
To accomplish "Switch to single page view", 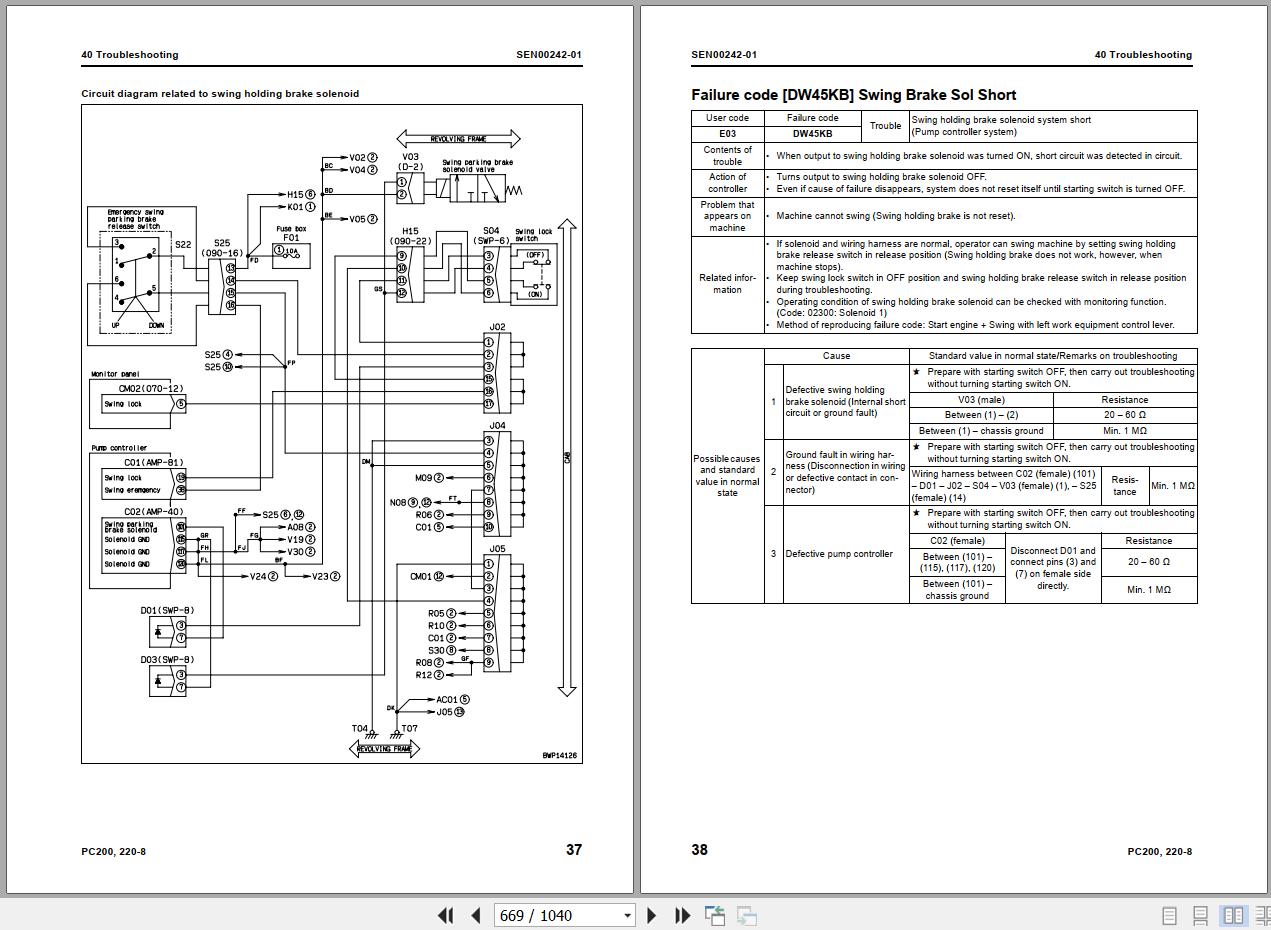I will coord(1169,915).
